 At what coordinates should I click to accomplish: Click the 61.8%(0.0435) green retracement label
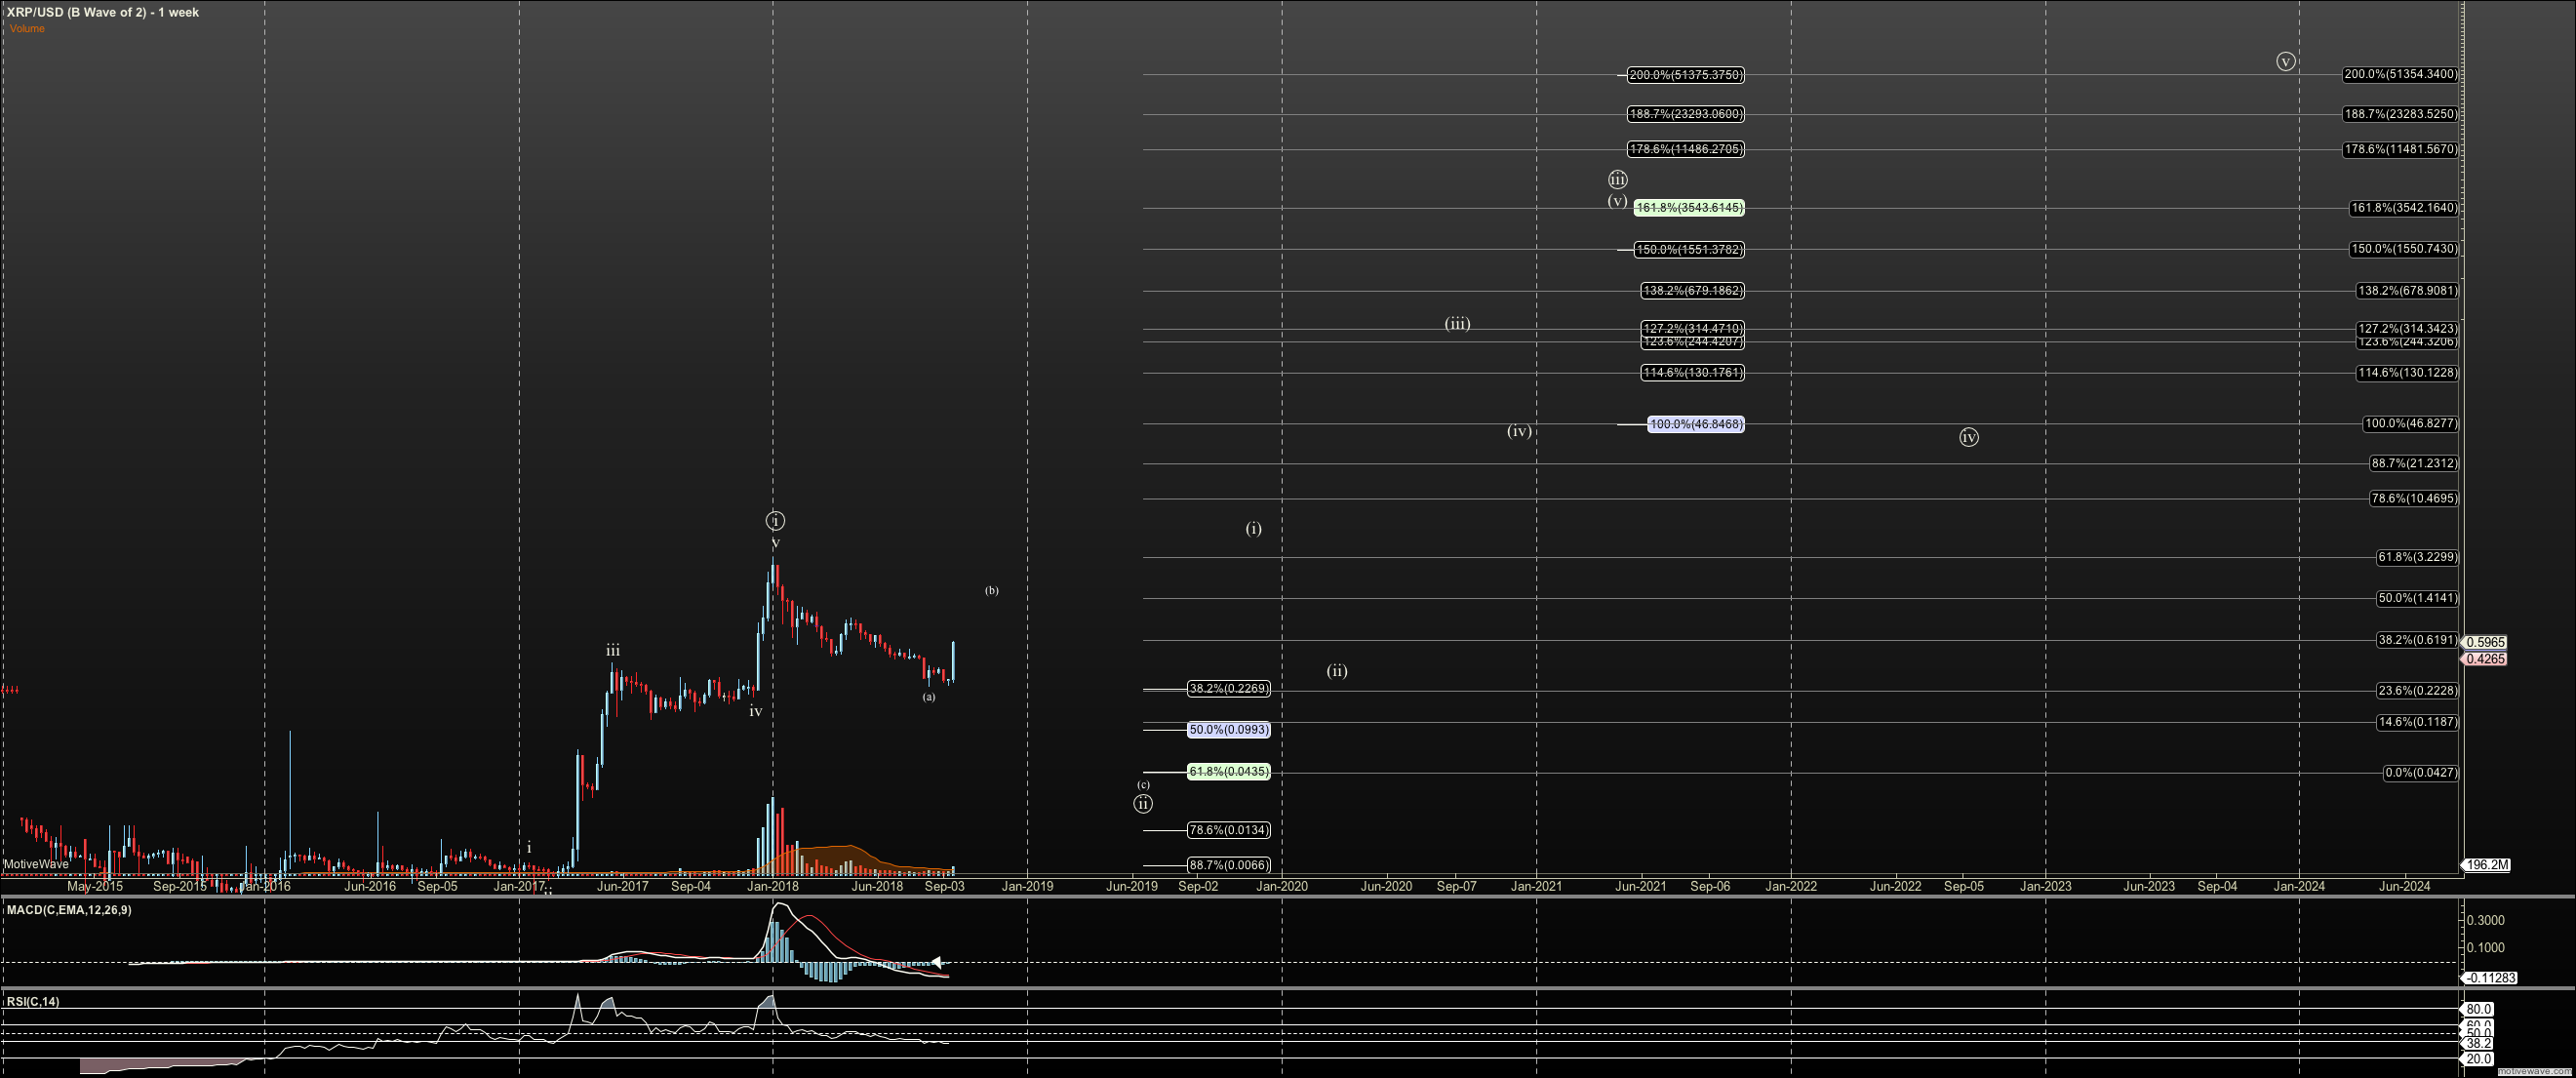pos(1229,772)
